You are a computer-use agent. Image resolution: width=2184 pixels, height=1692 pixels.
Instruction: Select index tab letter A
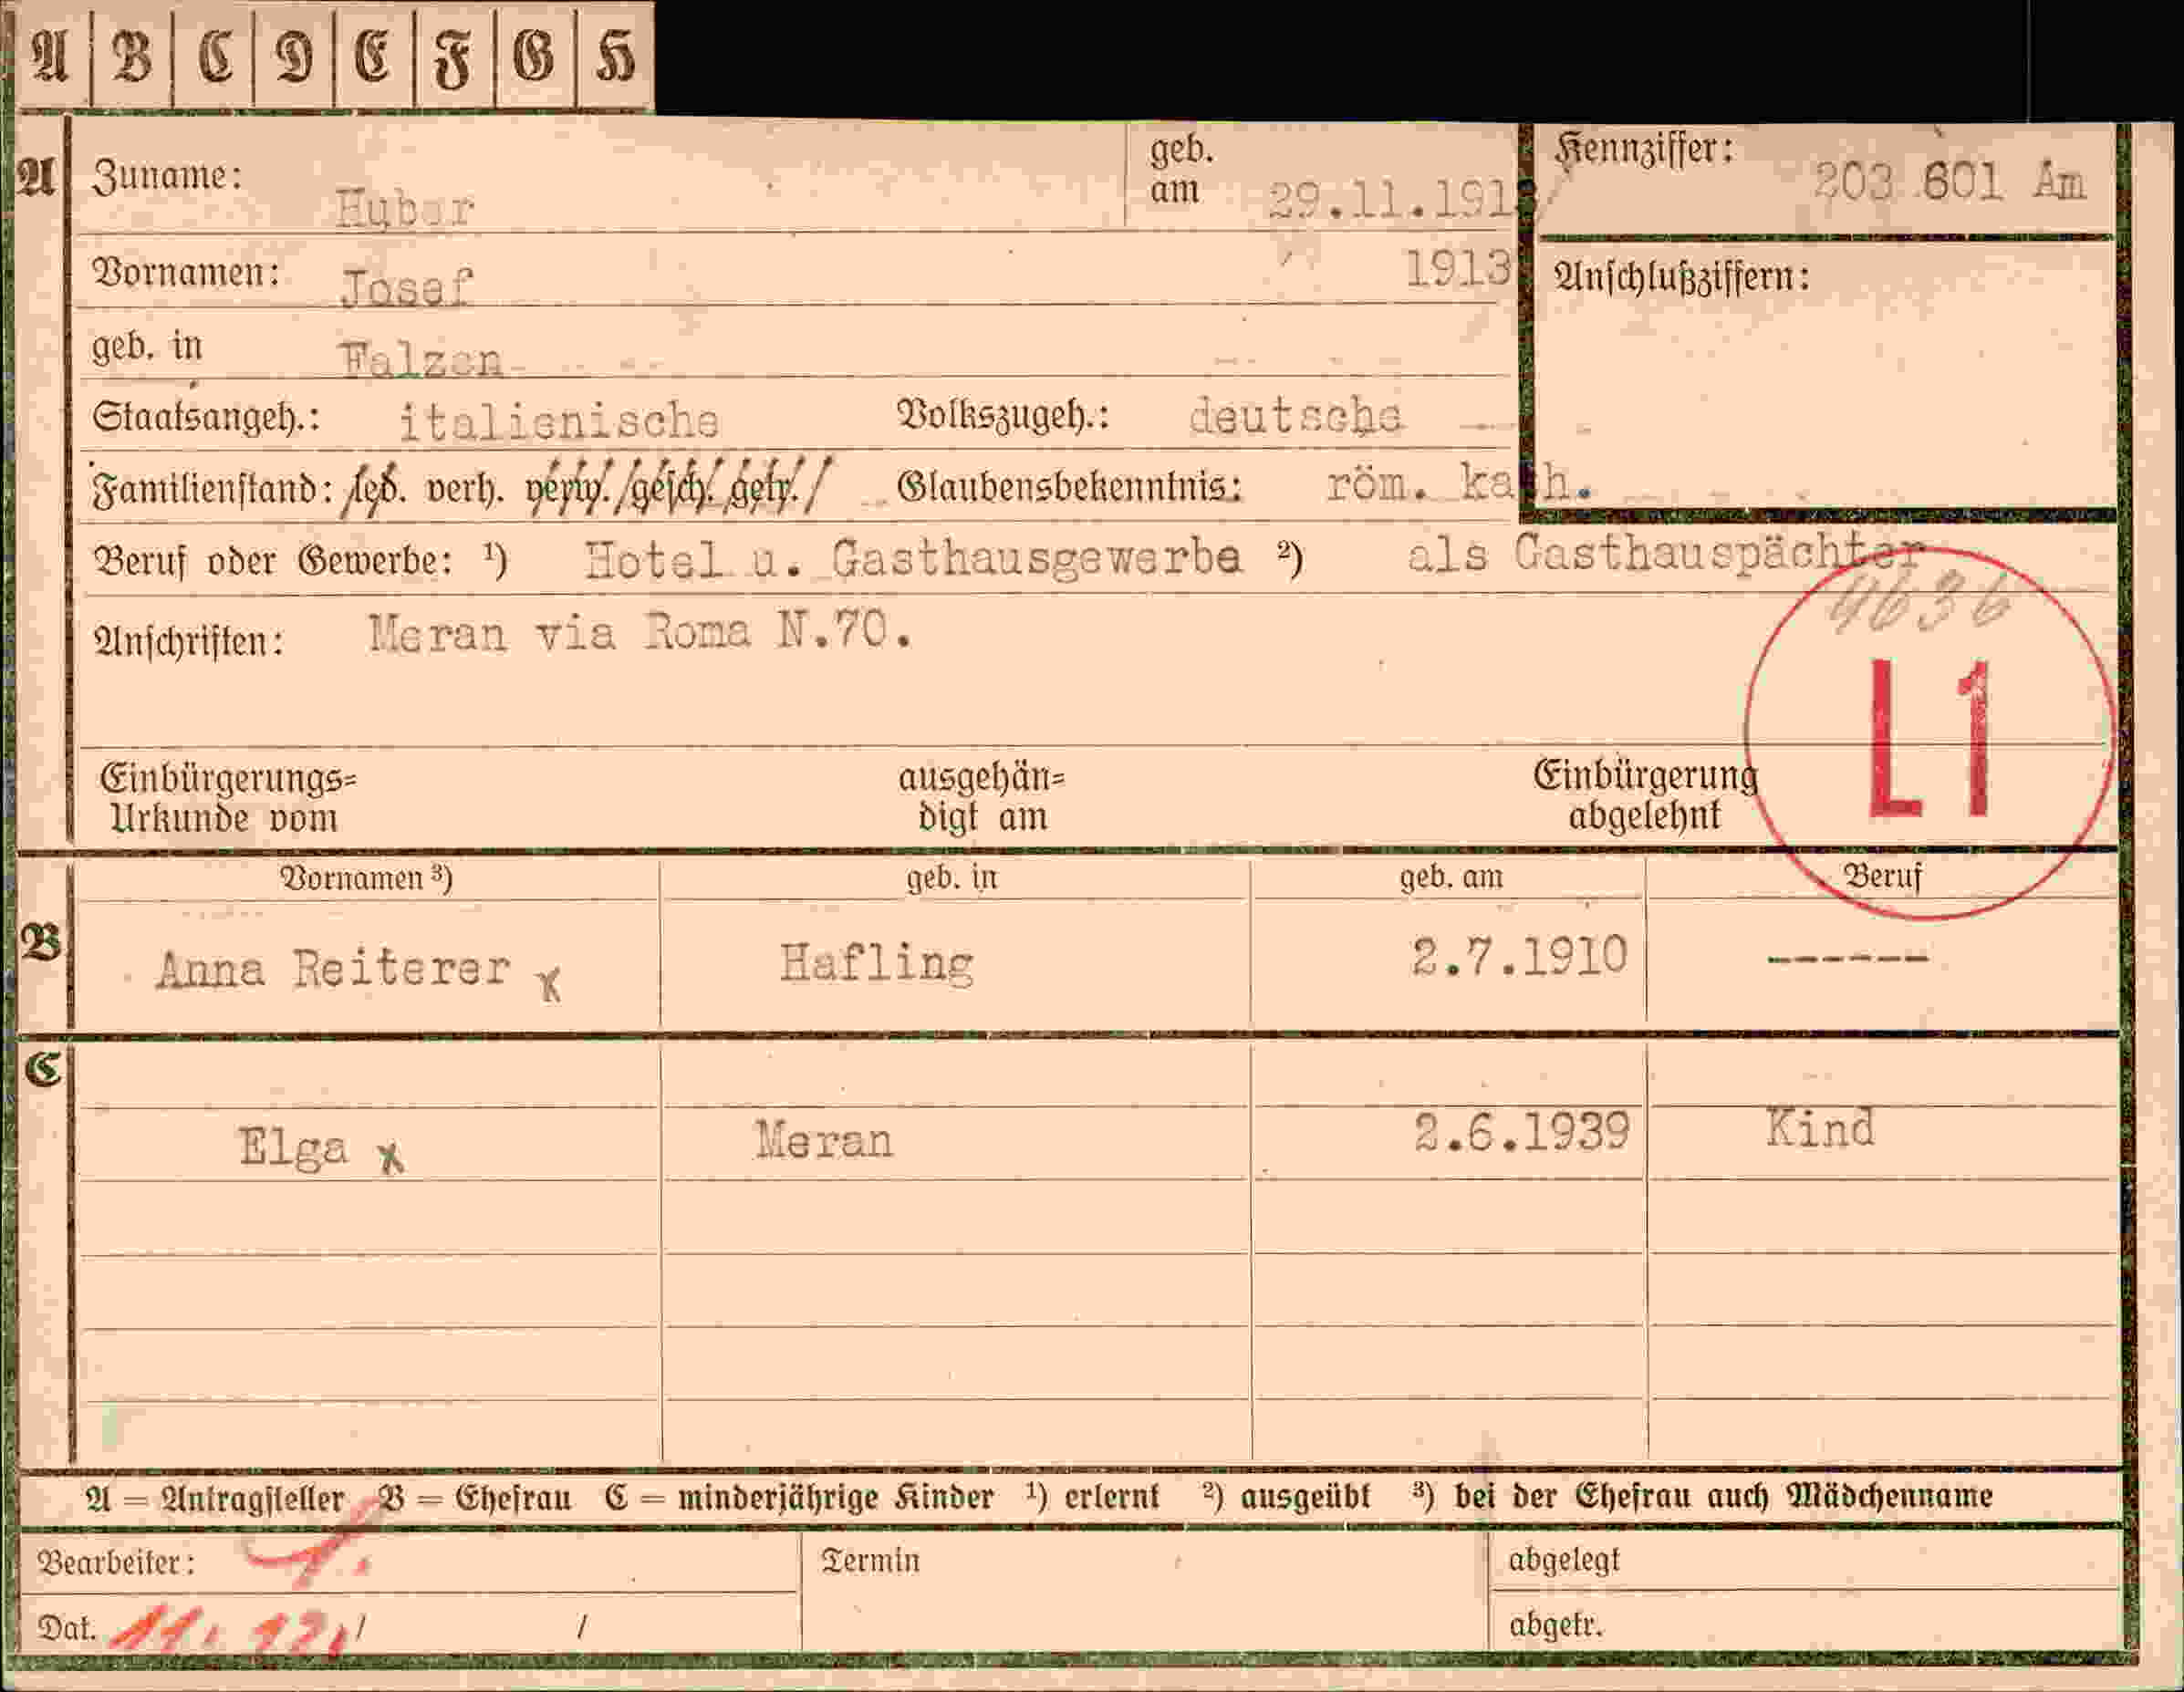pos(51,56)
